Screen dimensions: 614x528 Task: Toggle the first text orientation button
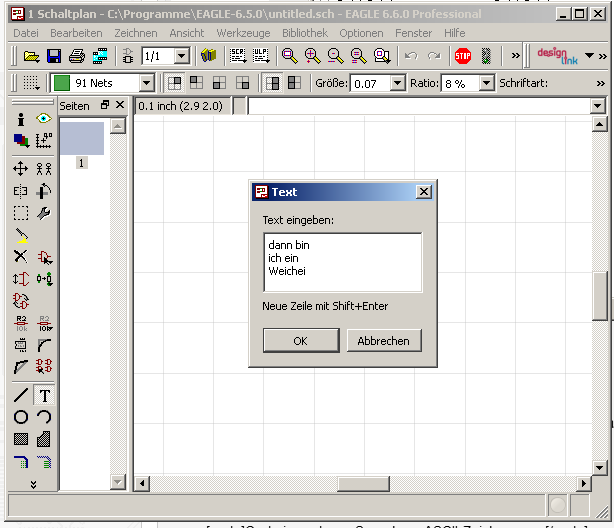tap(175, 83)
